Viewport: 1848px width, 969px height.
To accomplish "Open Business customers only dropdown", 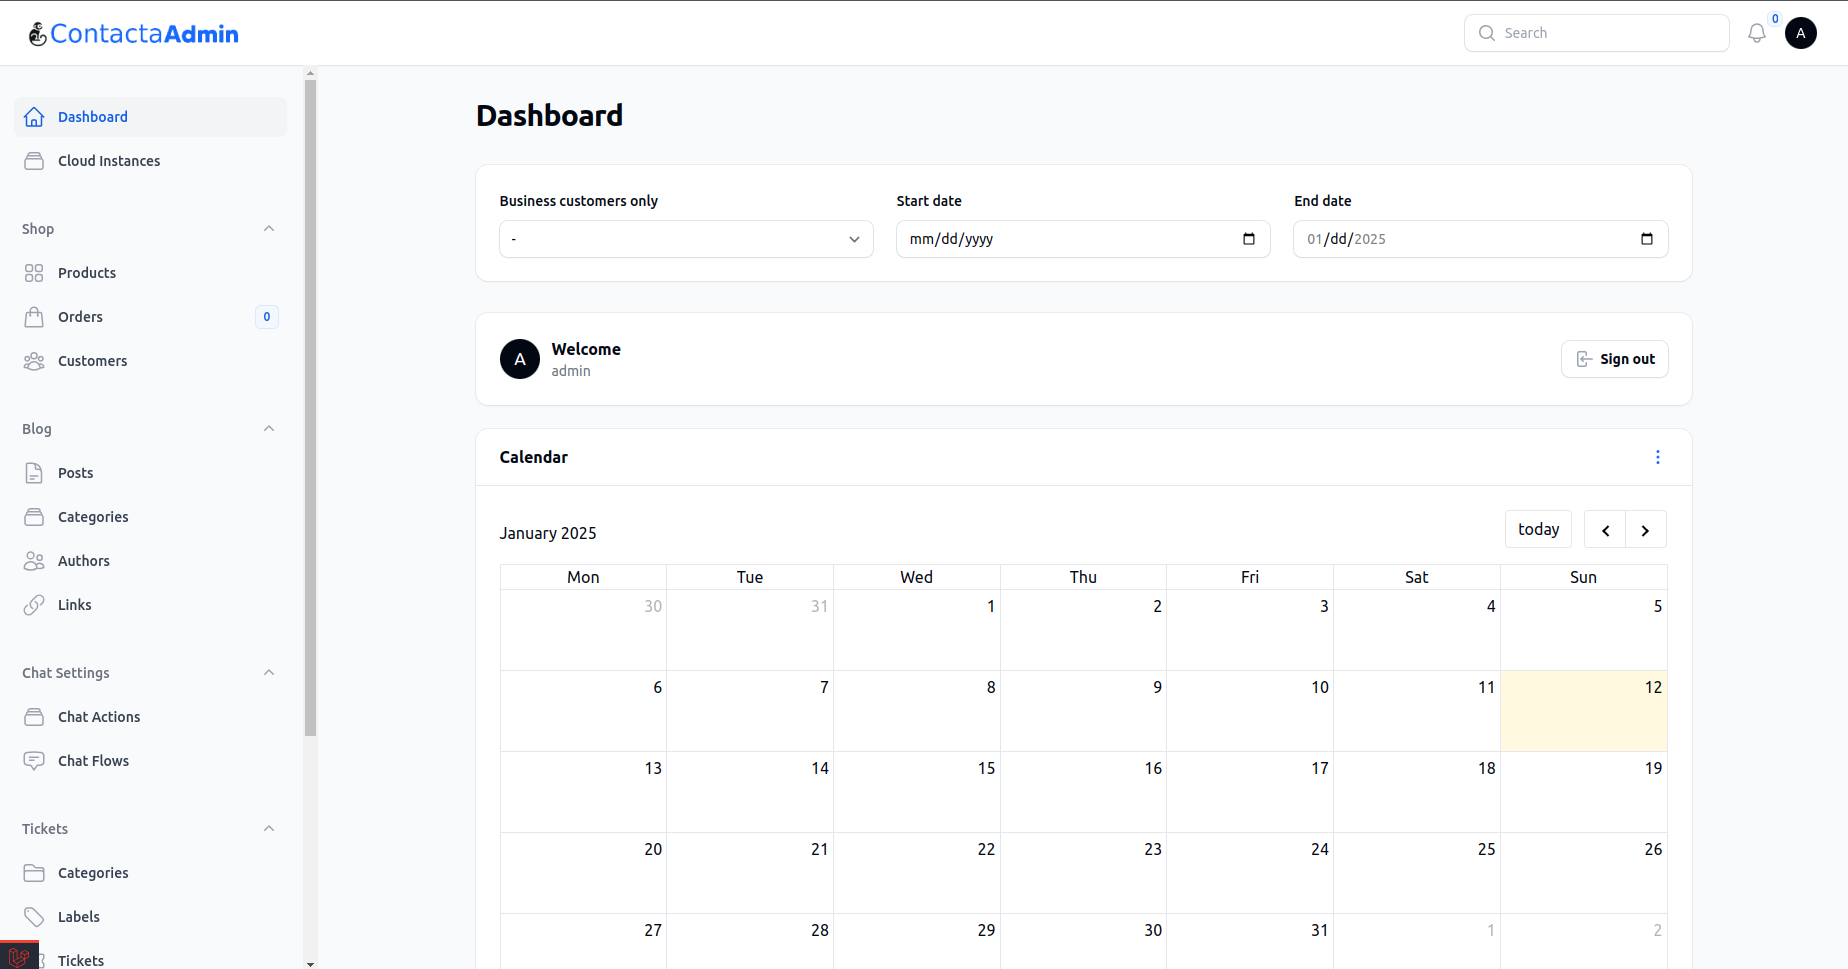I will coord(686,239).
